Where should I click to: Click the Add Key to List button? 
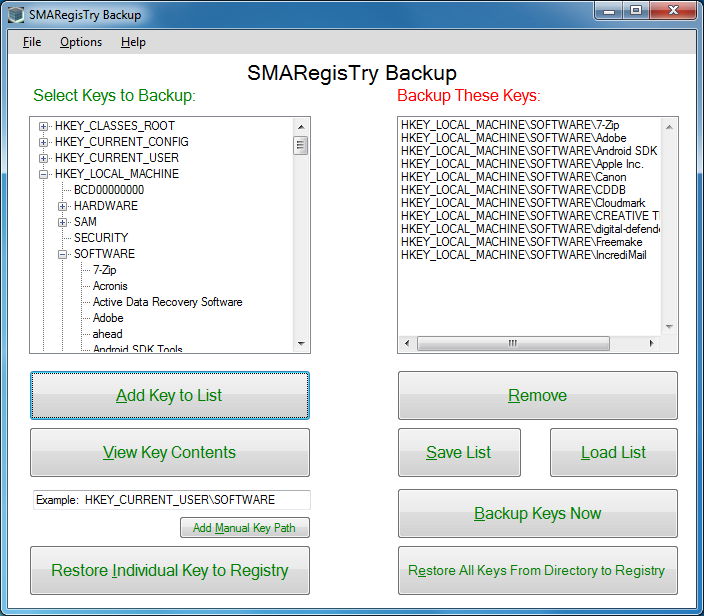[169, 396]
